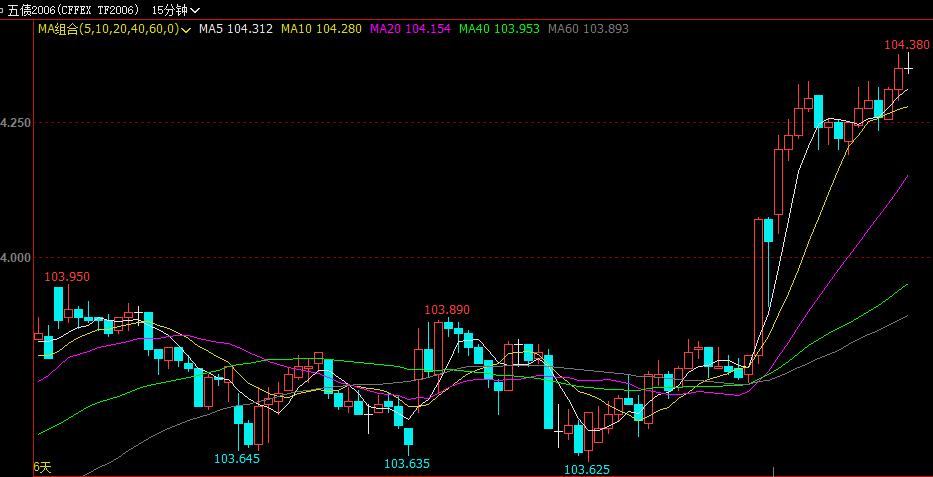Screen dimensions: 933x477
Task: Select the MA40 103.953 green label
Action: (499, 29)
